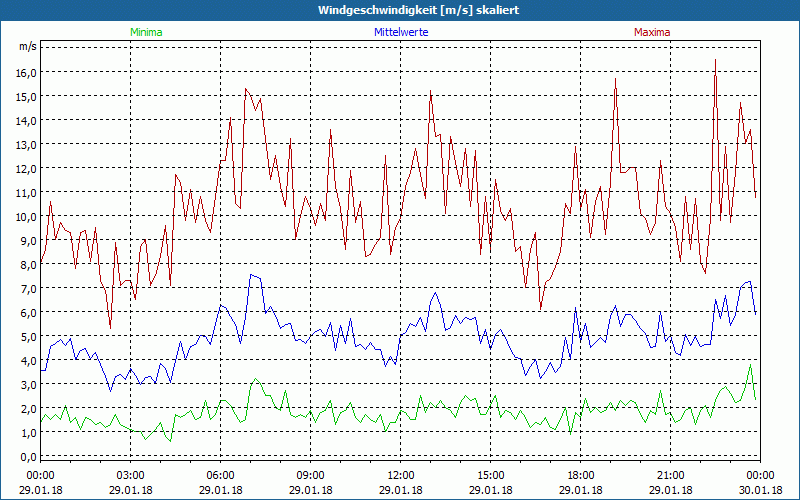Click the m/s unit label on the y-axis

(x=28, y=47)
